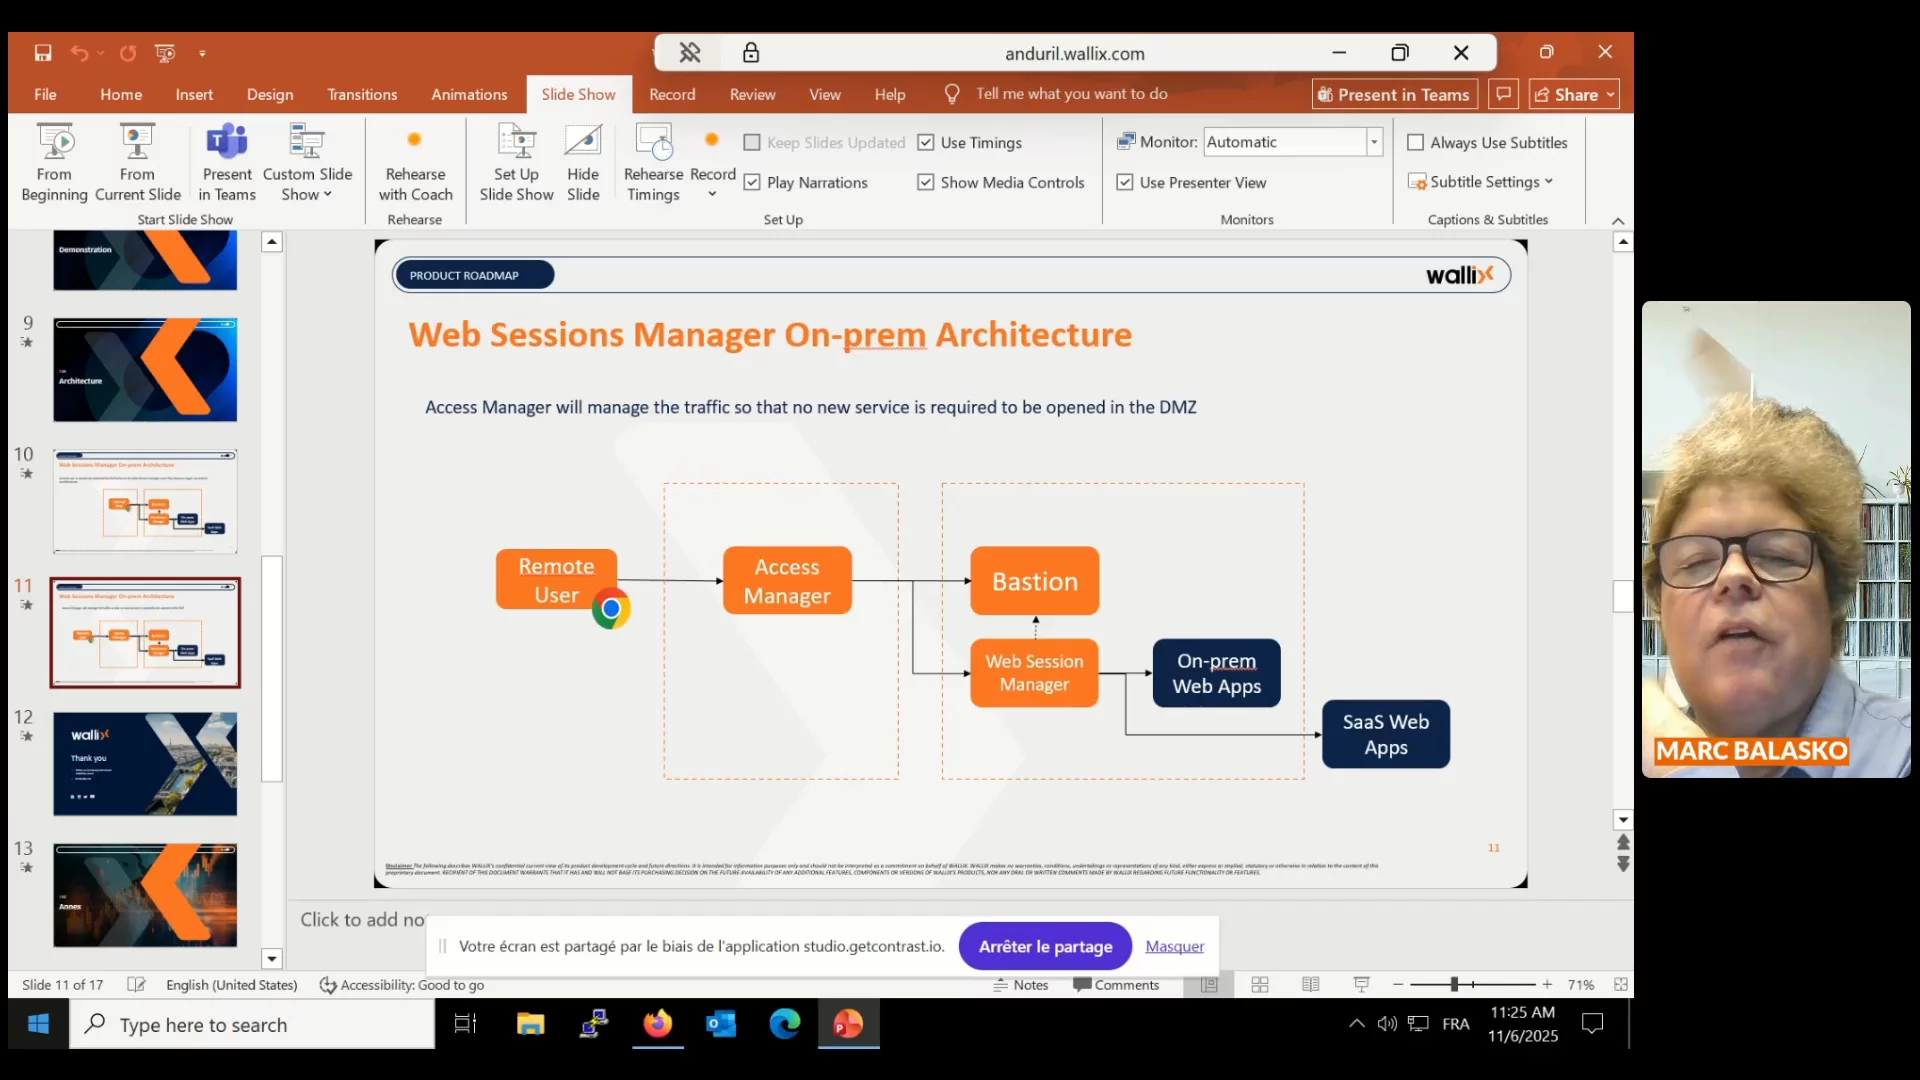
Task: Click Present in Teams ribbon icon
Action: point(227,162)
